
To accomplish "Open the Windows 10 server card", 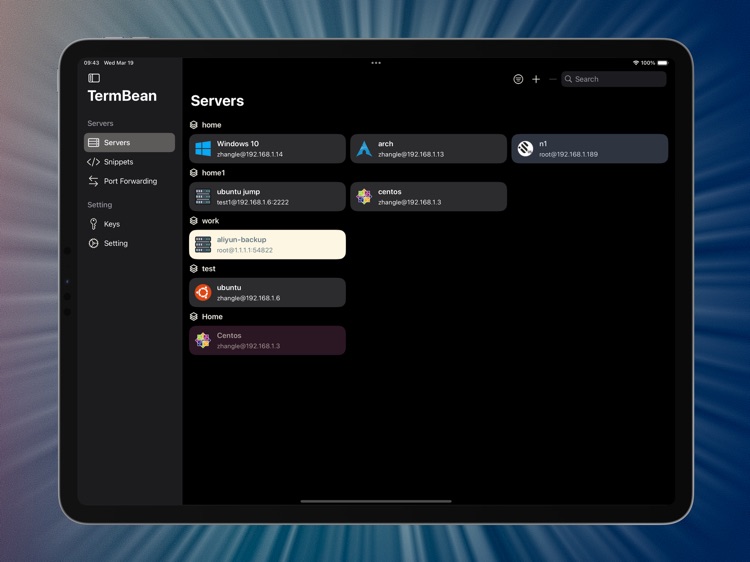I will click(x=267, y=149).
